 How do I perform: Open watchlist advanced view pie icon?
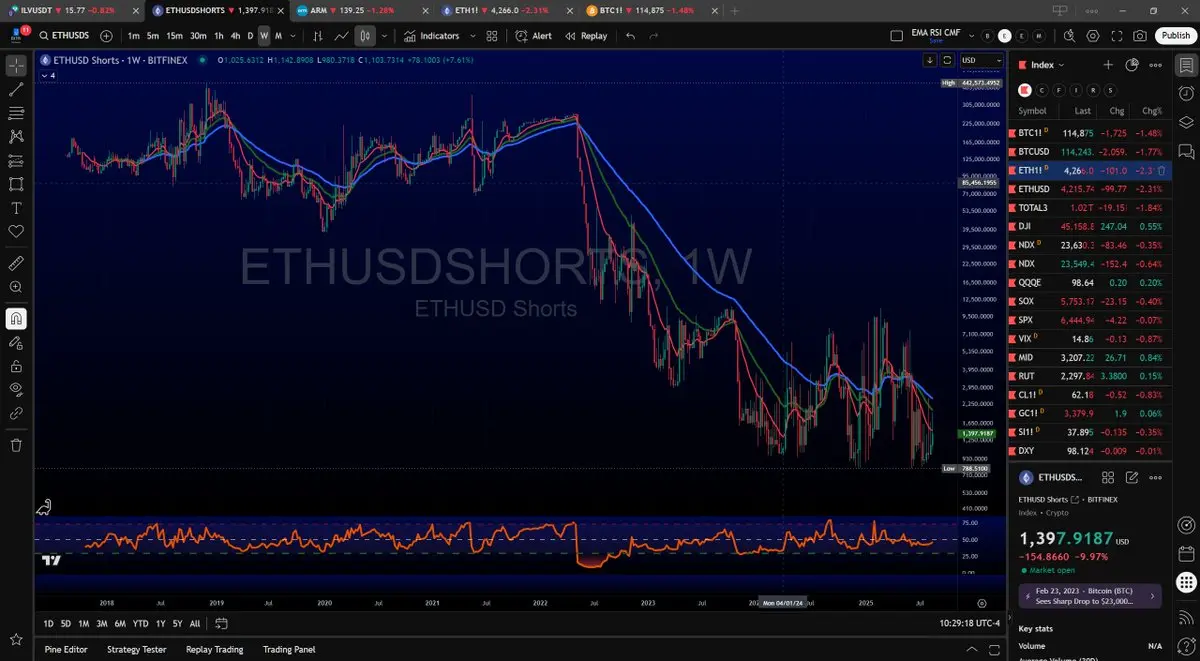pos(1132,65)
